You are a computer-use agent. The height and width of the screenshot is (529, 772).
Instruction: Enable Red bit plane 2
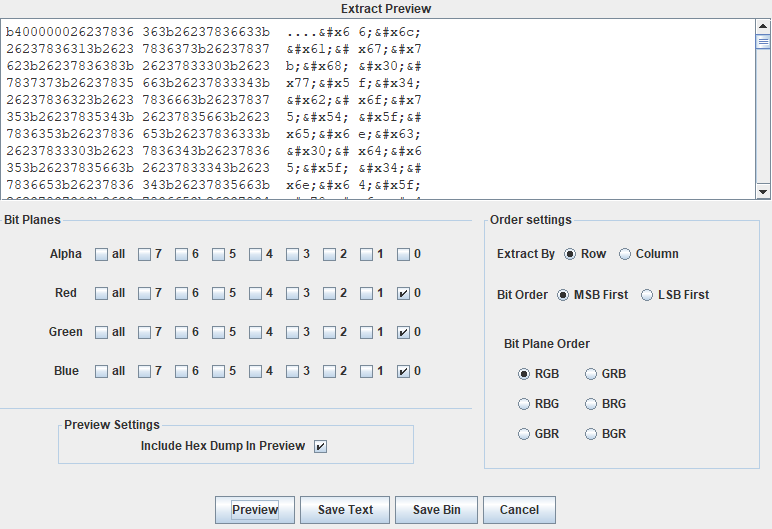[329, 294]
